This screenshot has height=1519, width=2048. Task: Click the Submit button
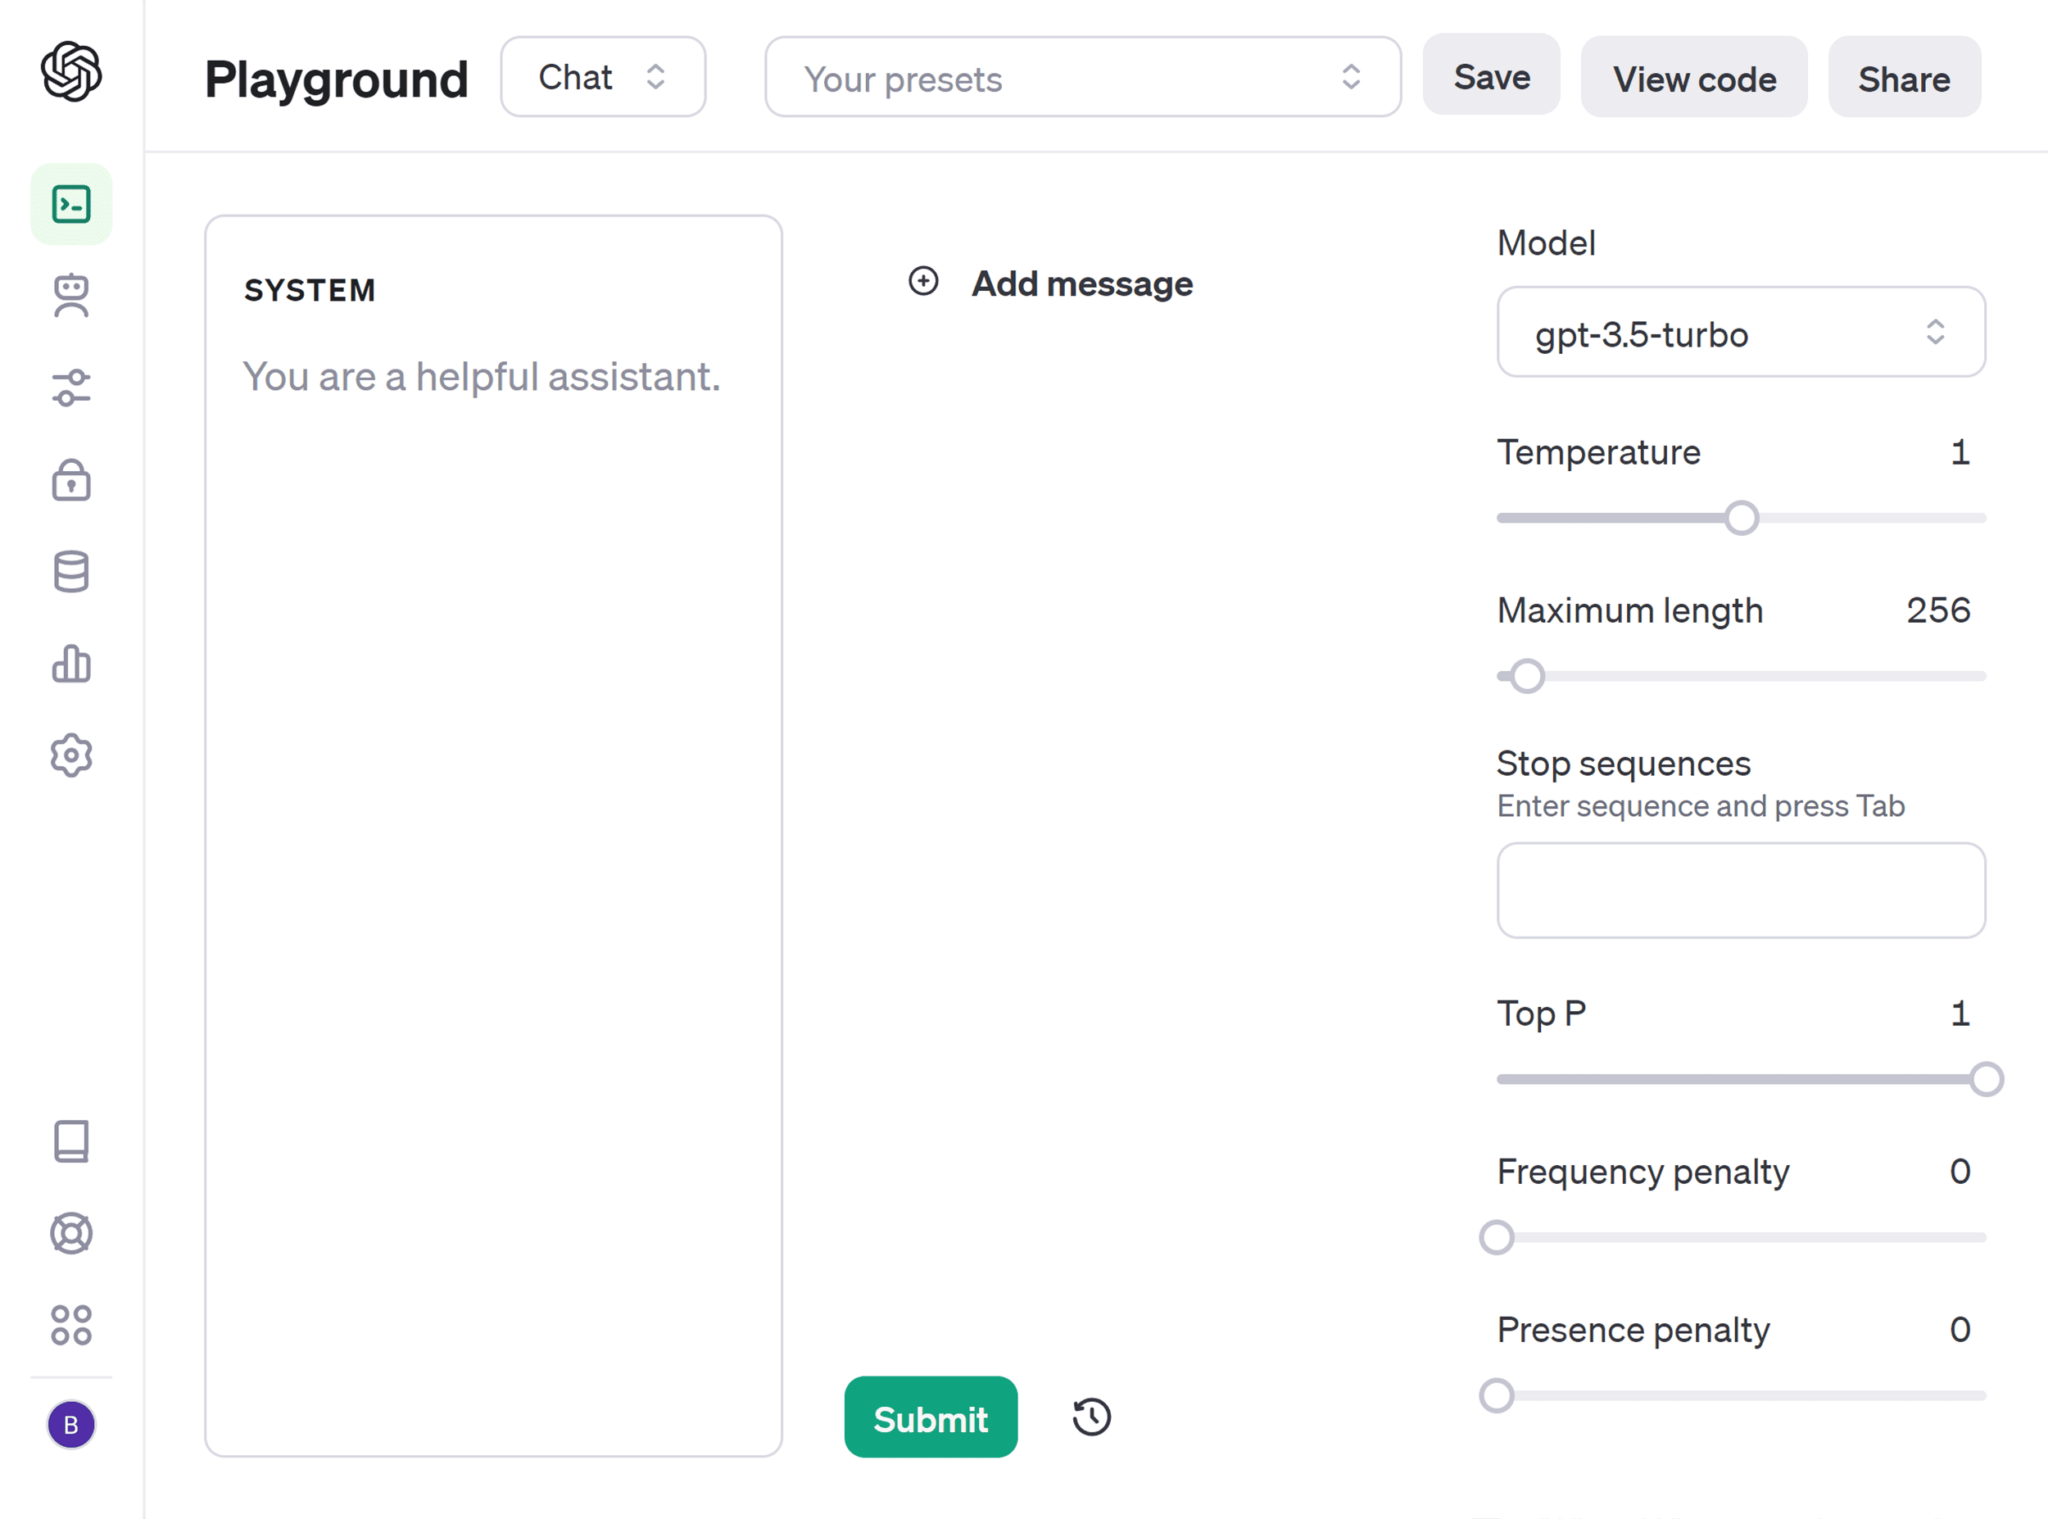930,1417
